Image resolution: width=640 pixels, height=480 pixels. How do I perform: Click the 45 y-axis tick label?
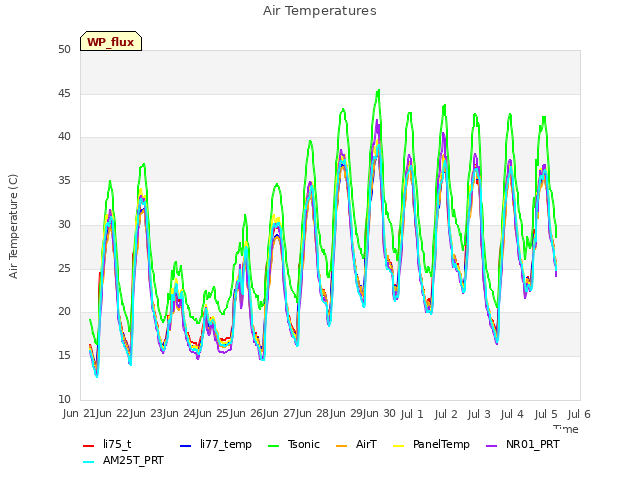64,93
